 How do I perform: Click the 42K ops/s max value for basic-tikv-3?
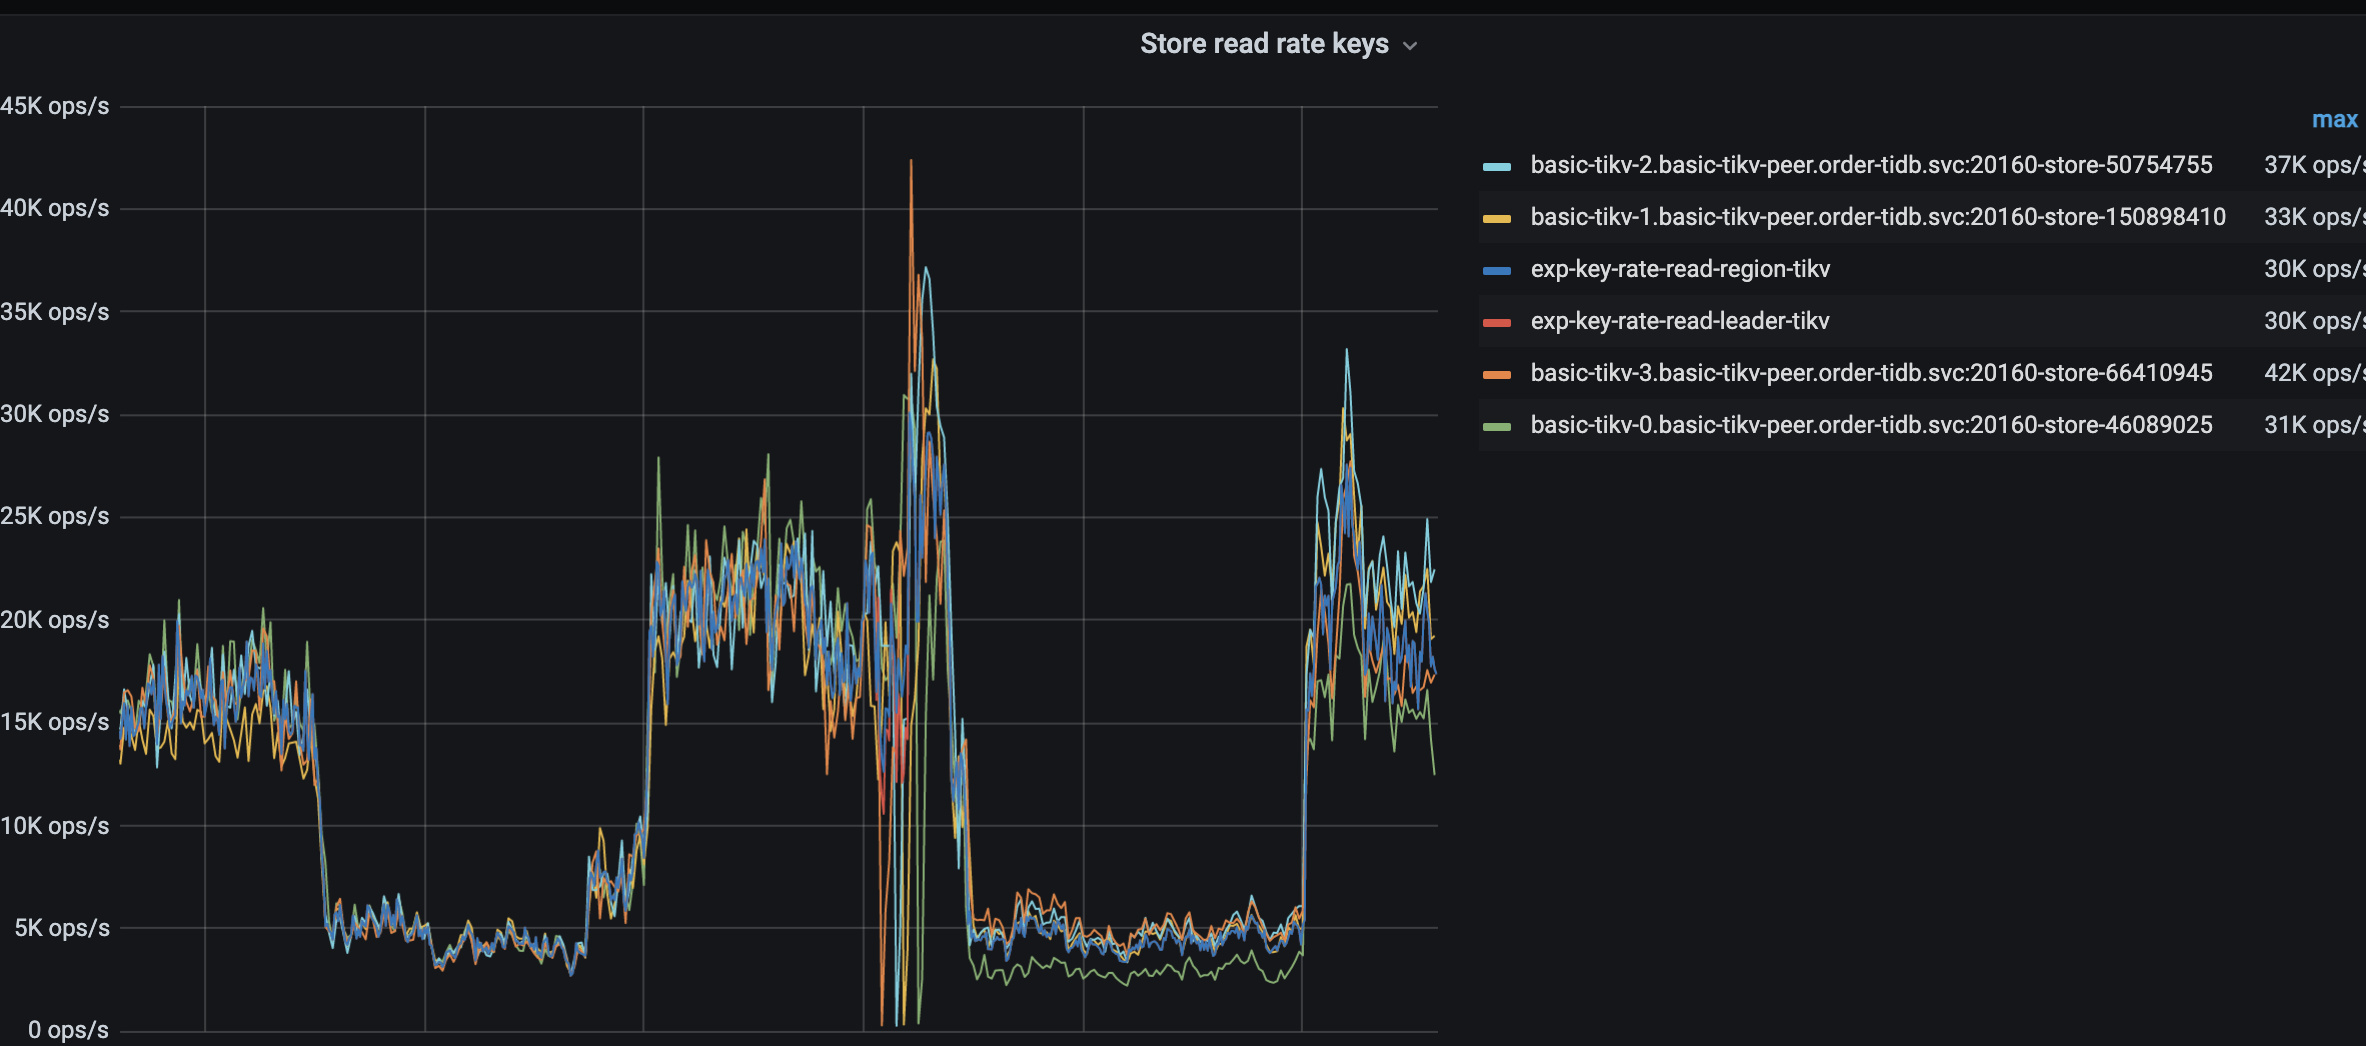[x=2315, y=373]
